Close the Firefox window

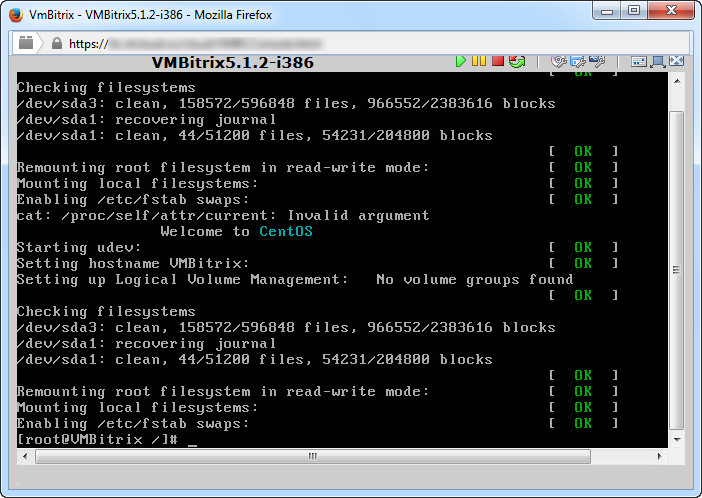pyautogui.click(x=671, y=11)
